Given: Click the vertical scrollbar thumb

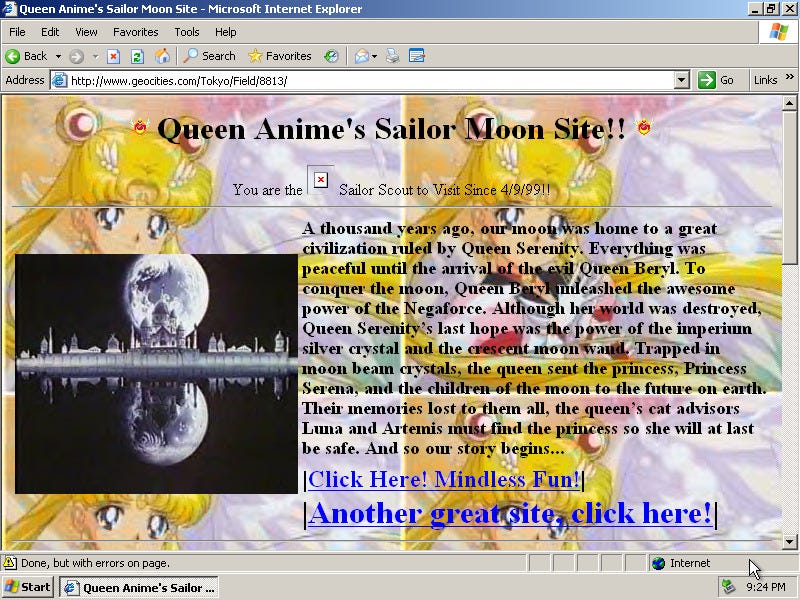Looking at the screenshot, I should 789,188.
